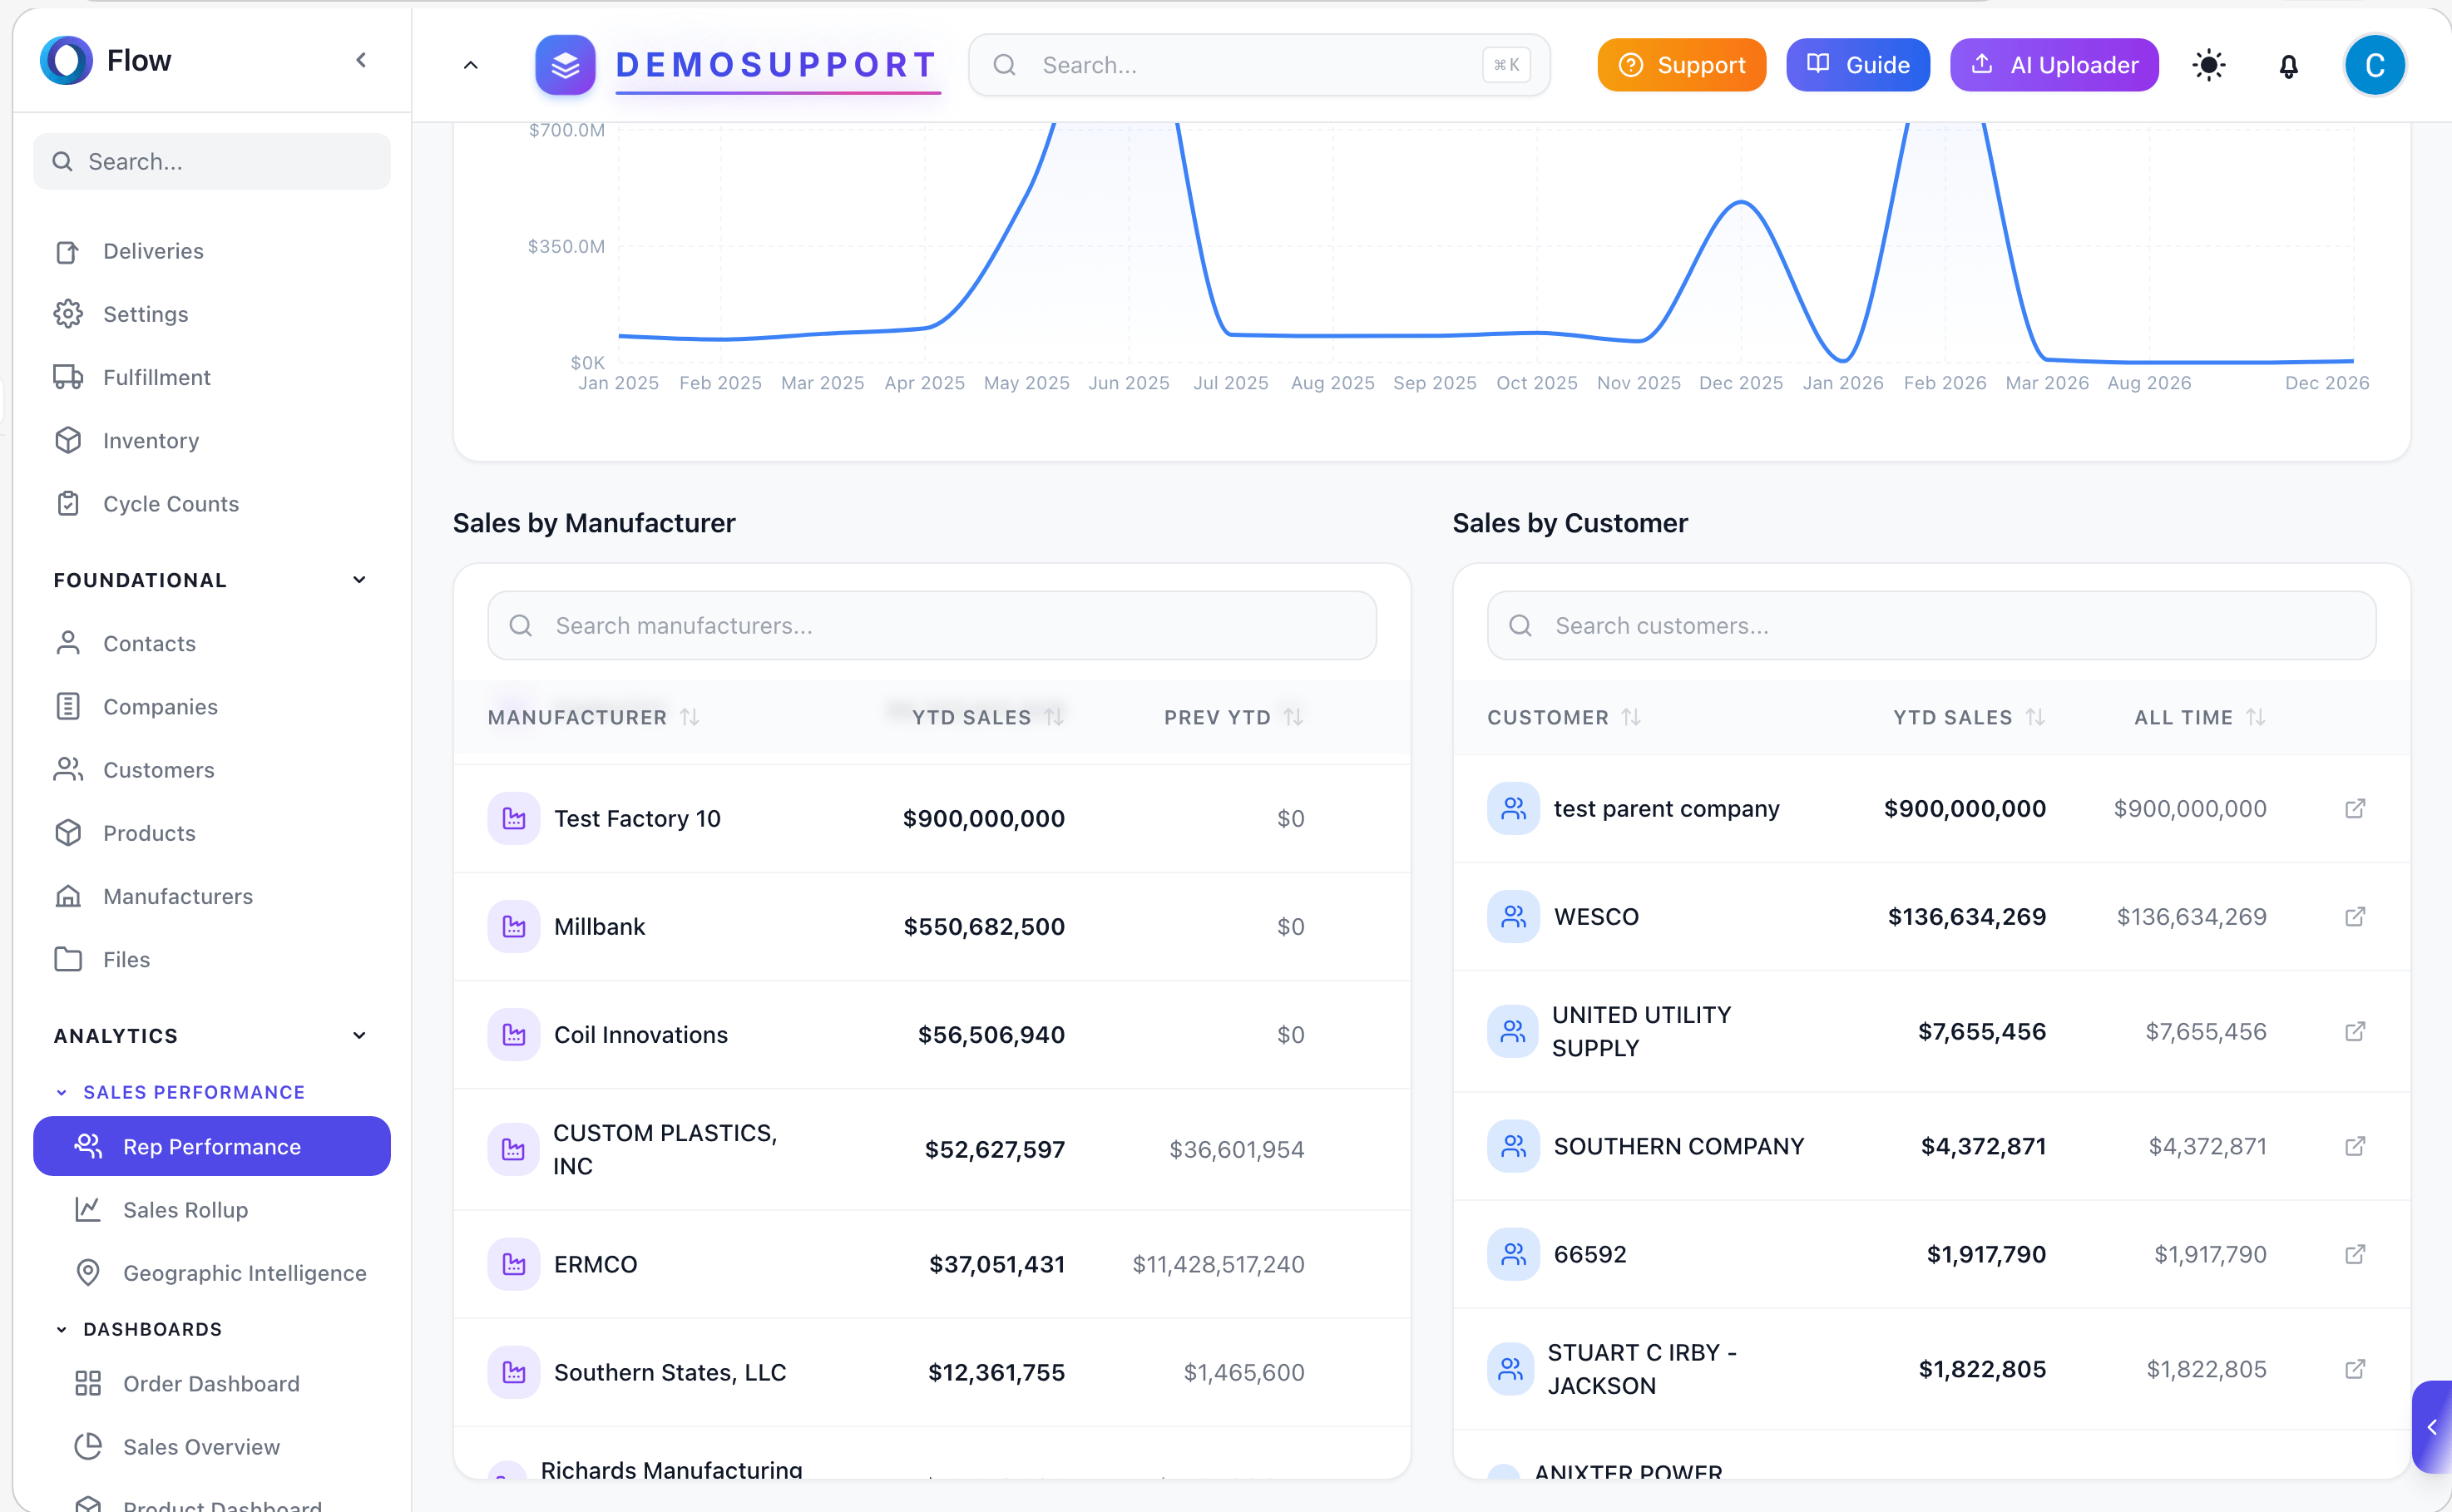Viewport: 2452px width, 1512px height.
Task: Toggle light/dark theme with the sun icon
Action: point(2209,64)
